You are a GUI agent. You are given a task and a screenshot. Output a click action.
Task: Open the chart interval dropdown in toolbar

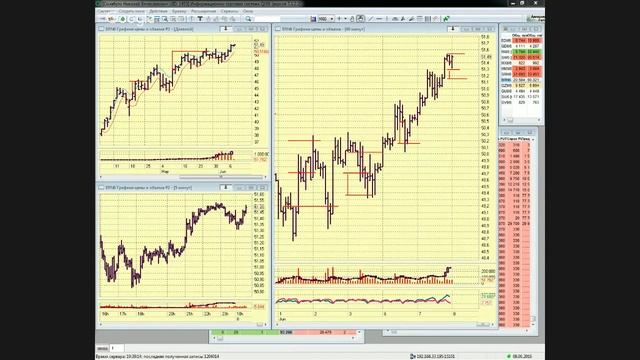(x=326, y=19)
